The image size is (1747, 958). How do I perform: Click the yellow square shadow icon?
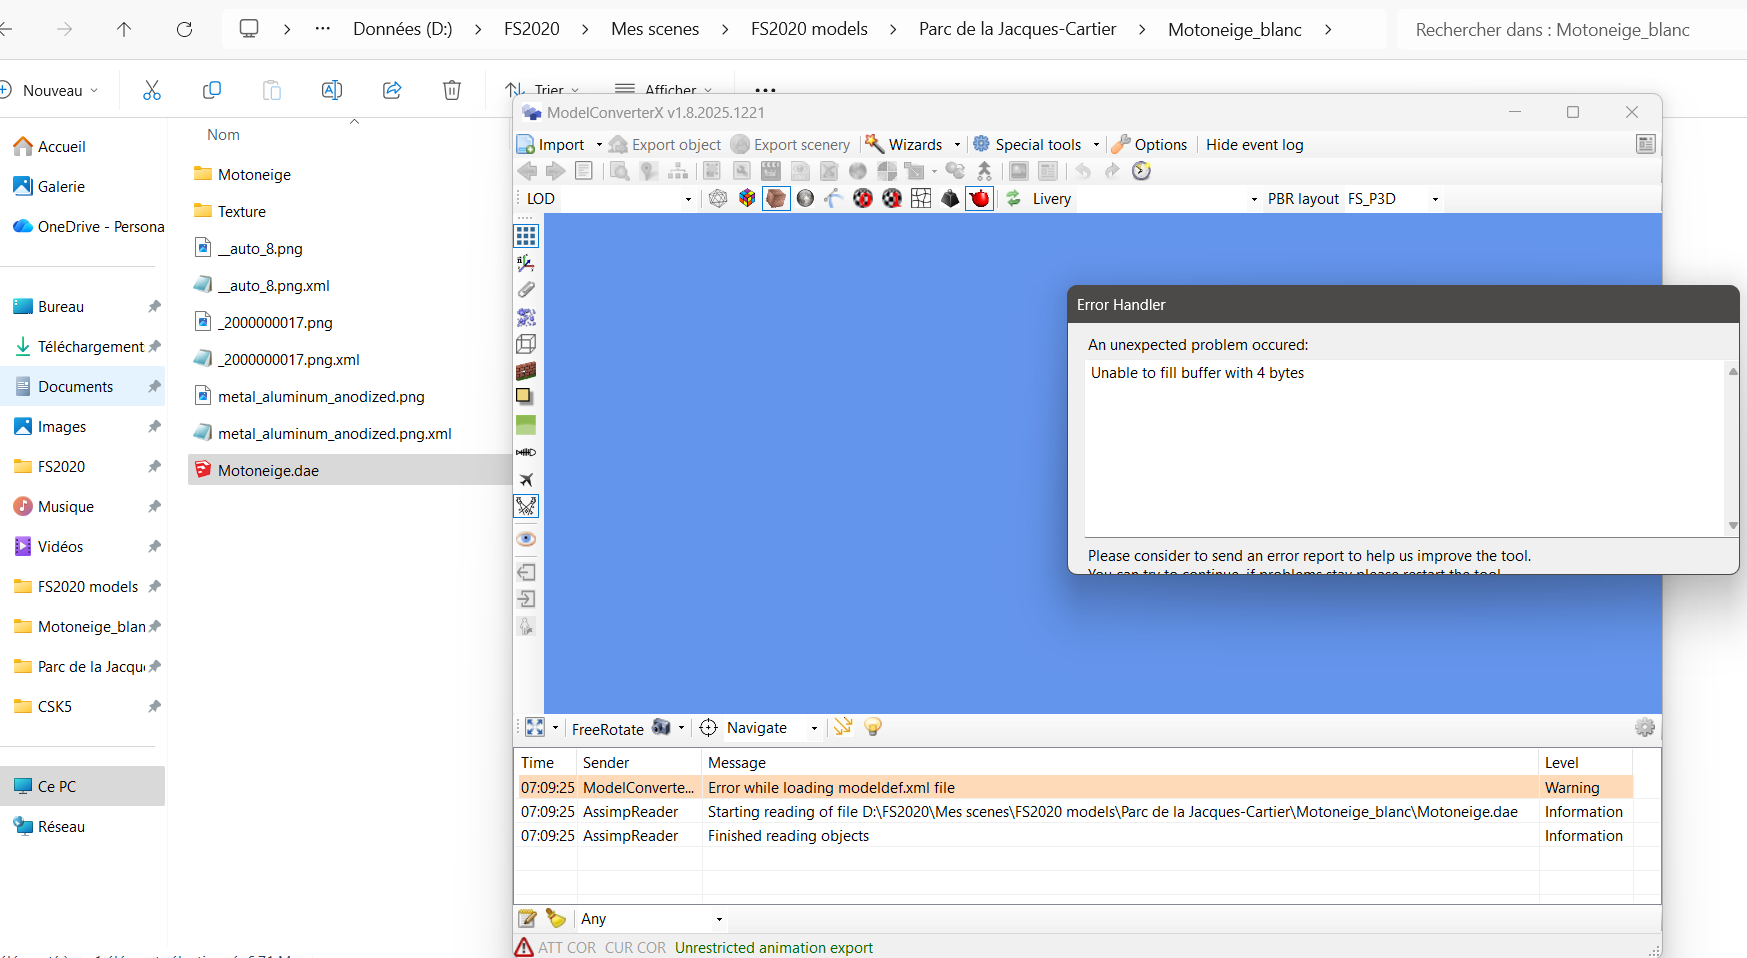pyautogui.click(x=526, y=397)
